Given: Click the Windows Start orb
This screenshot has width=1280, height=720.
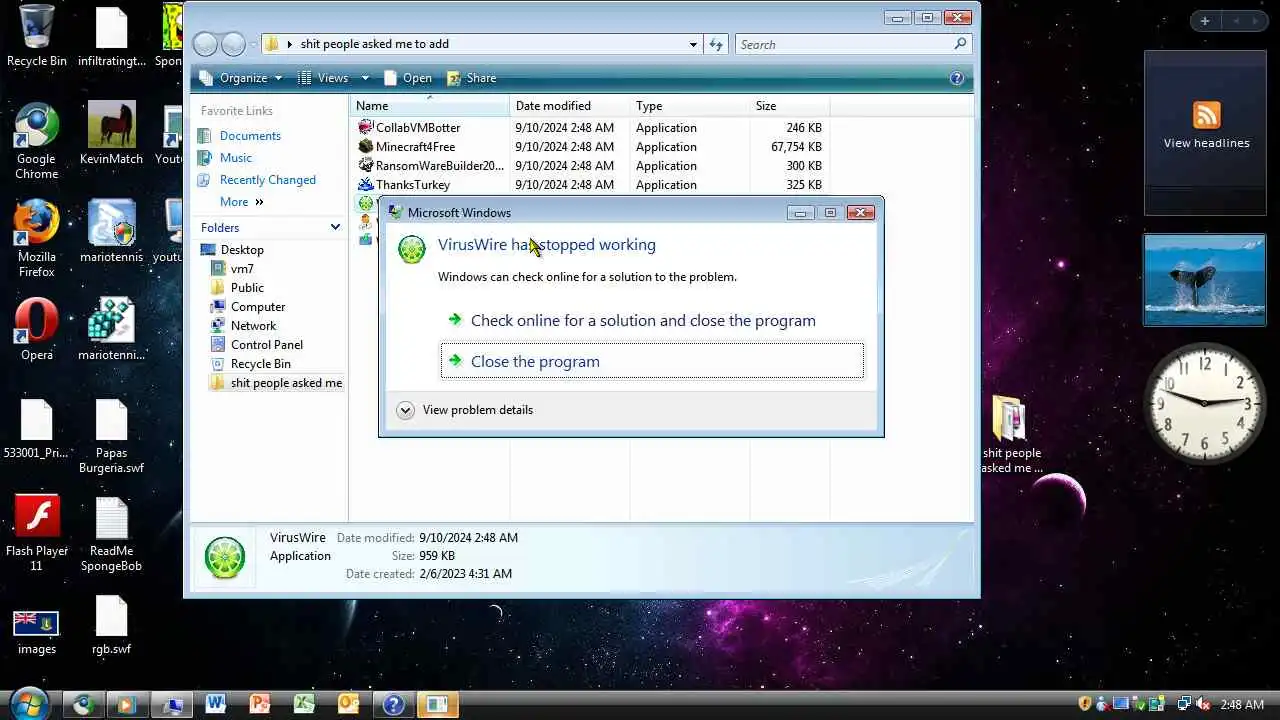Looking at the screenshot, I should click(27, 704).
